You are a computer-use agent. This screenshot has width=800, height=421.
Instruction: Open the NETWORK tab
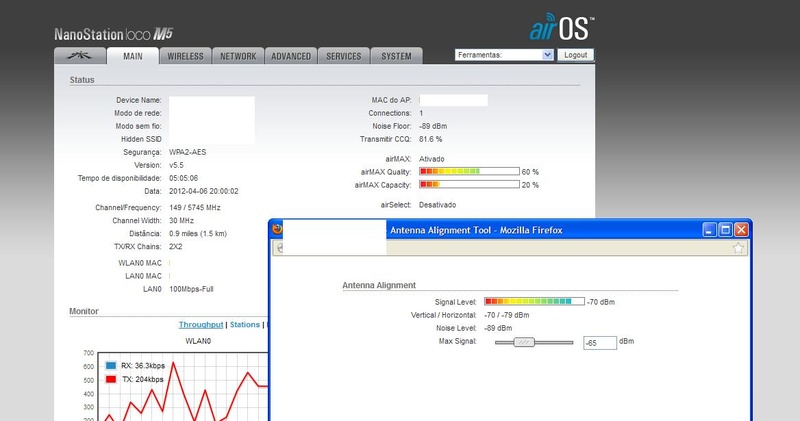[238, 56]
